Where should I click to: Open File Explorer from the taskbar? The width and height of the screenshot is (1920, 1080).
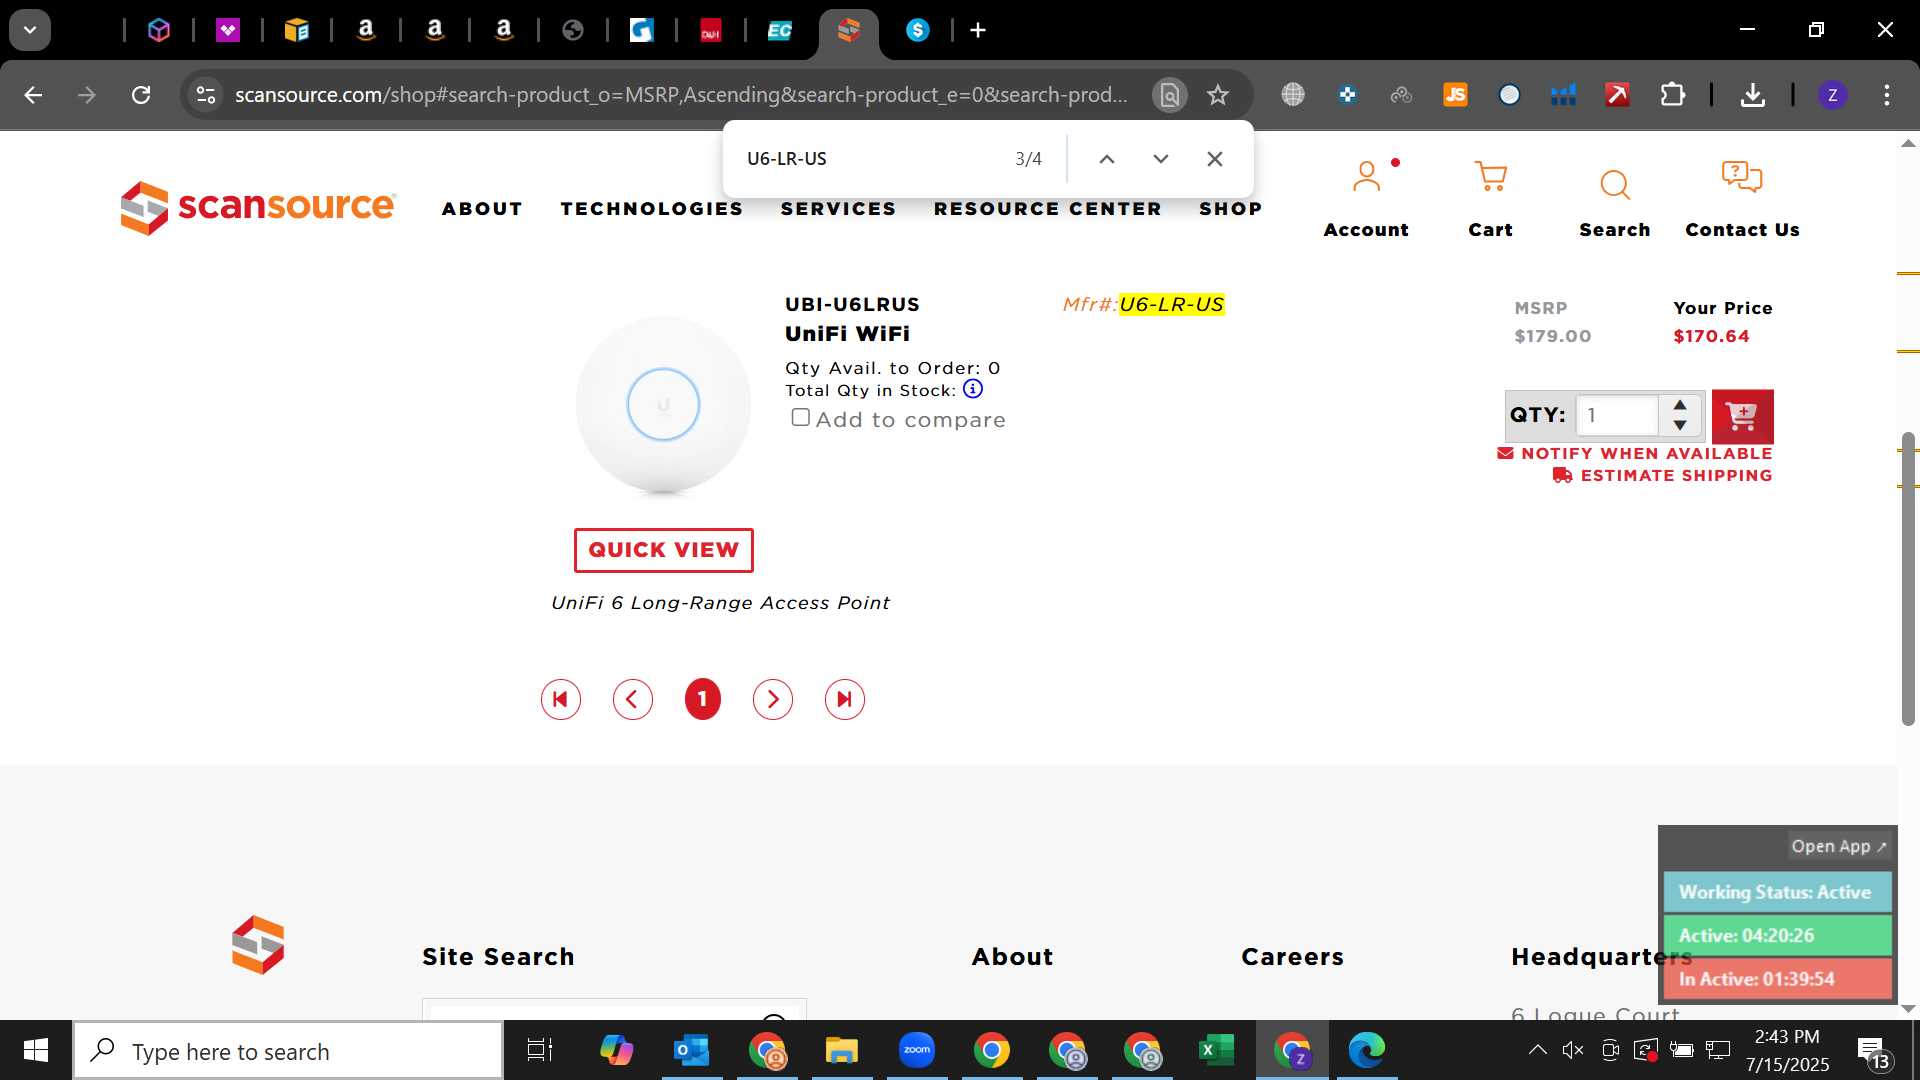(x=842, y=1050)
